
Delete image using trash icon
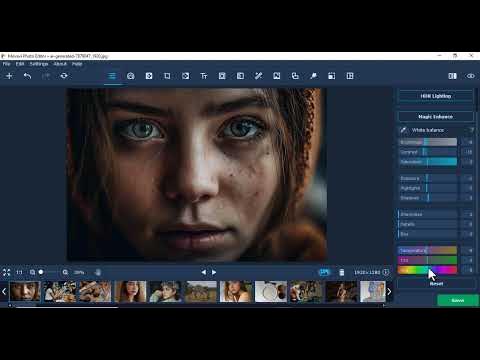(x=342, y=272)
